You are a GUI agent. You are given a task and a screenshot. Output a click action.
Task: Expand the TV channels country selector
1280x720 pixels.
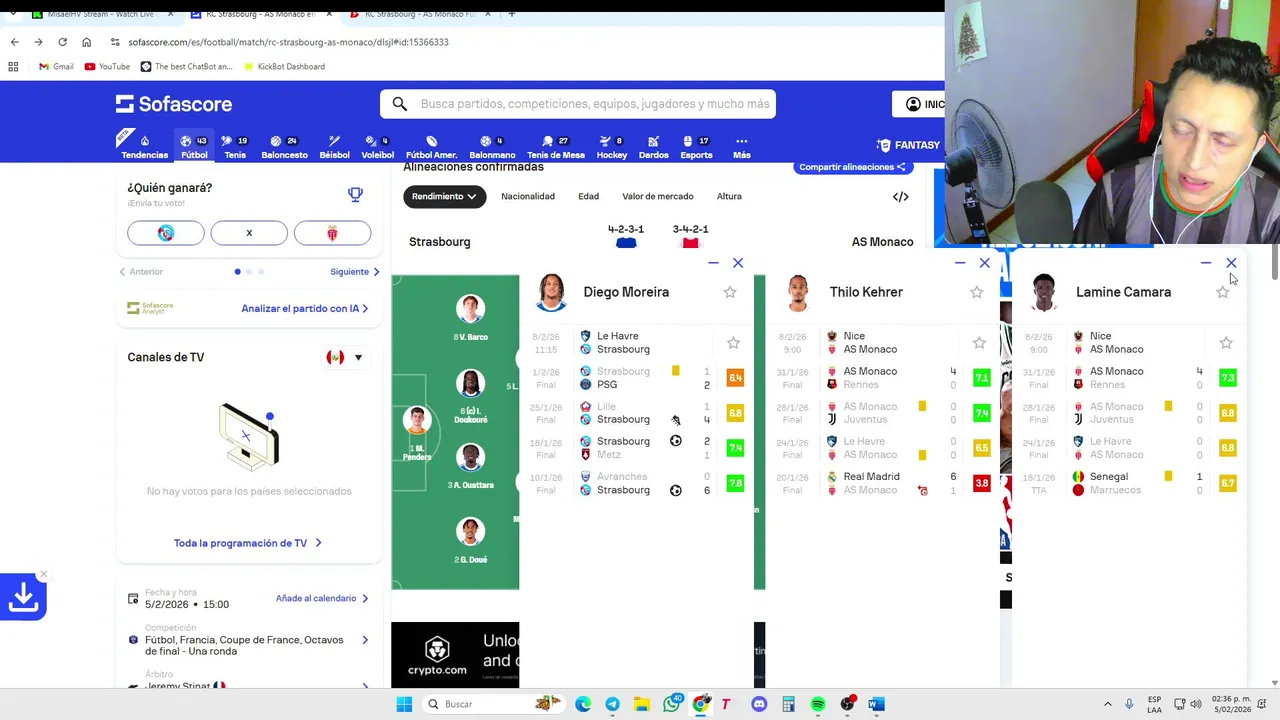coord(345,357)
